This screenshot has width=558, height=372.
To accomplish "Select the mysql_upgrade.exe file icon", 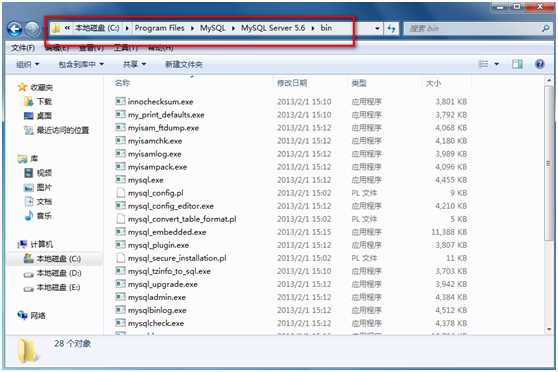I will (x=121, y=284).
